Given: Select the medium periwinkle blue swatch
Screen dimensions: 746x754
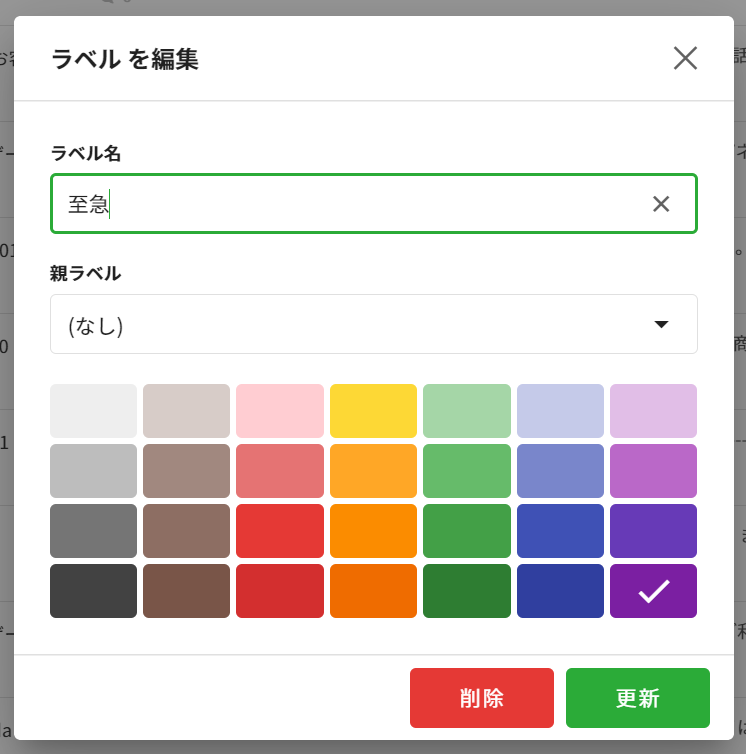Looking at the screenshot, I should 560,471.
